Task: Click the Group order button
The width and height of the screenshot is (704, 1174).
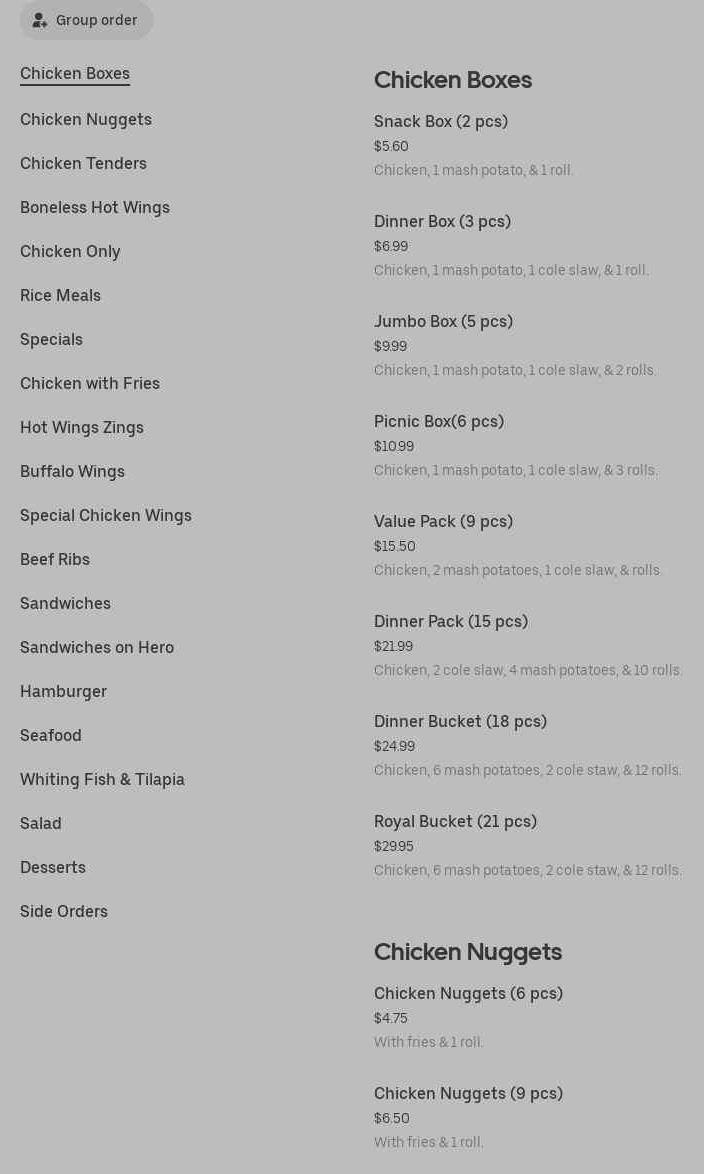Action: [x=86, y=20]
